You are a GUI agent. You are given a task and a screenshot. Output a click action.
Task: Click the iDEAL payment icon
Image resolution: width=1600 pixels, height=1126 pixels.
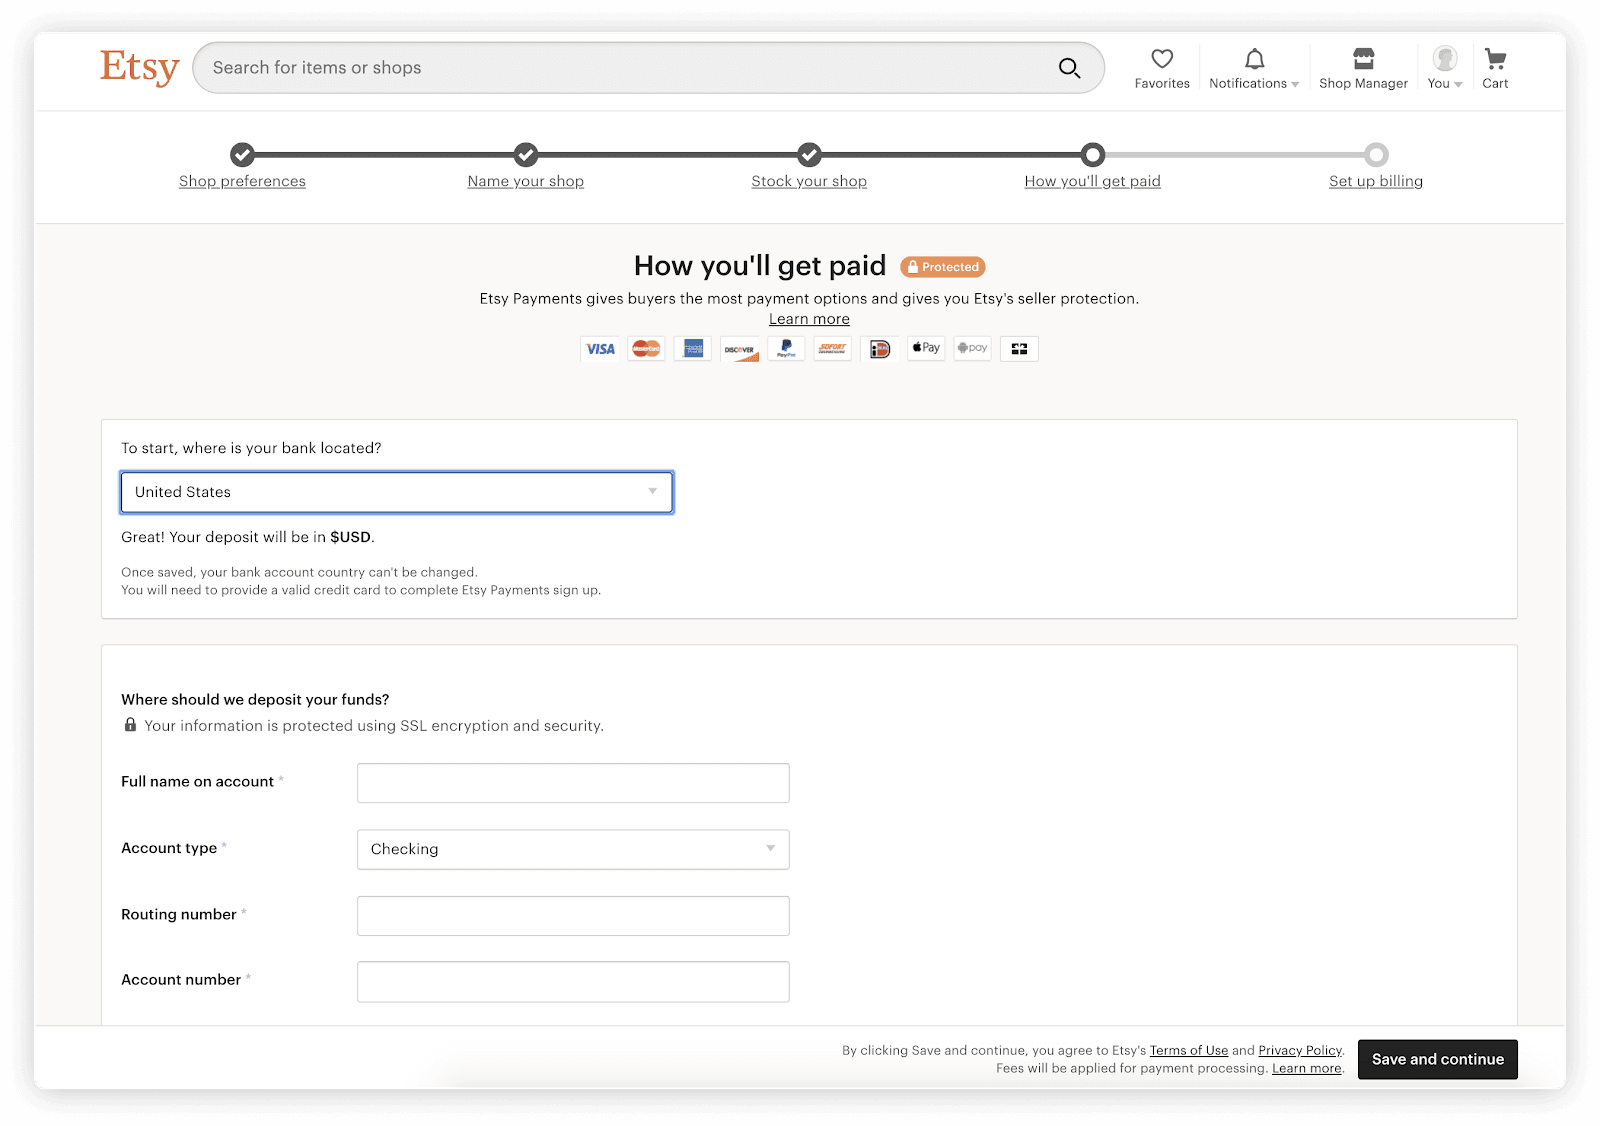pos(879,349)
